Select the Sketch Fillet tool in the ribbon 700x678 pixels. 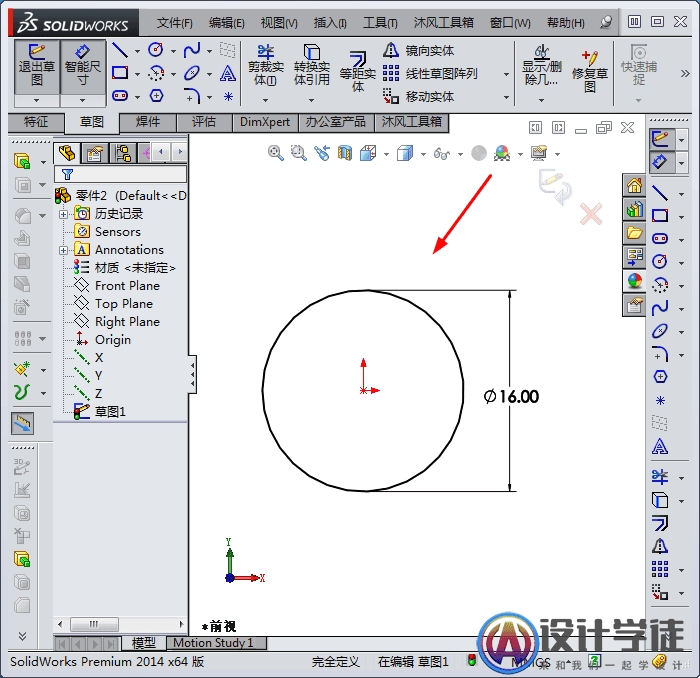(192, 96)
